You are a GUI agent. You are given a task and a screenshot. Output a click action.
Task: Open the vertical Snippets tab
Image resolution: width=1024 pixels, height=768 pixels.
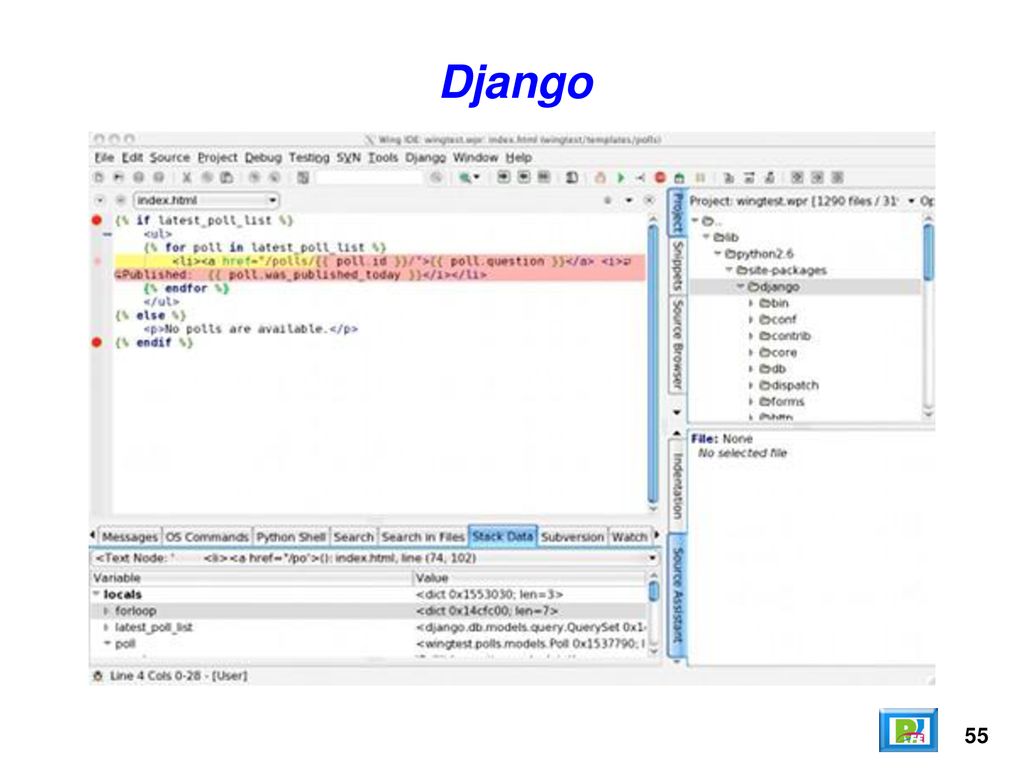(678, 266)
